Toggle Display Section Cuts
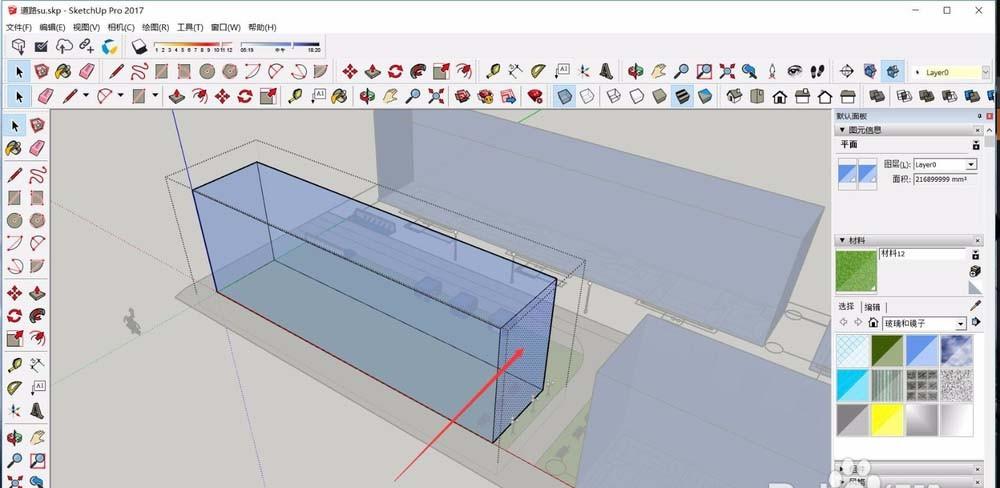 pos(893,71)
